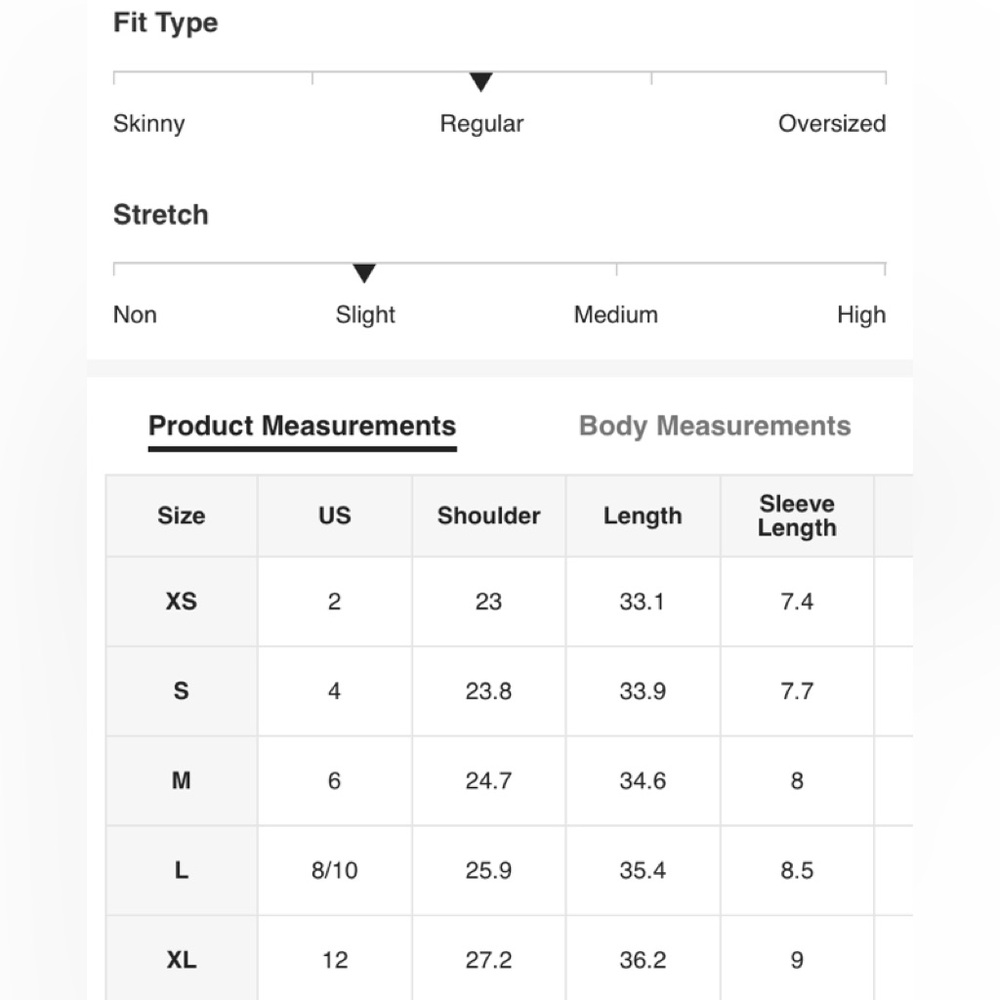The width and height of the screenshot is (1000, 1000).
Task: Choose the High stretch label
Action: point(861,315)
